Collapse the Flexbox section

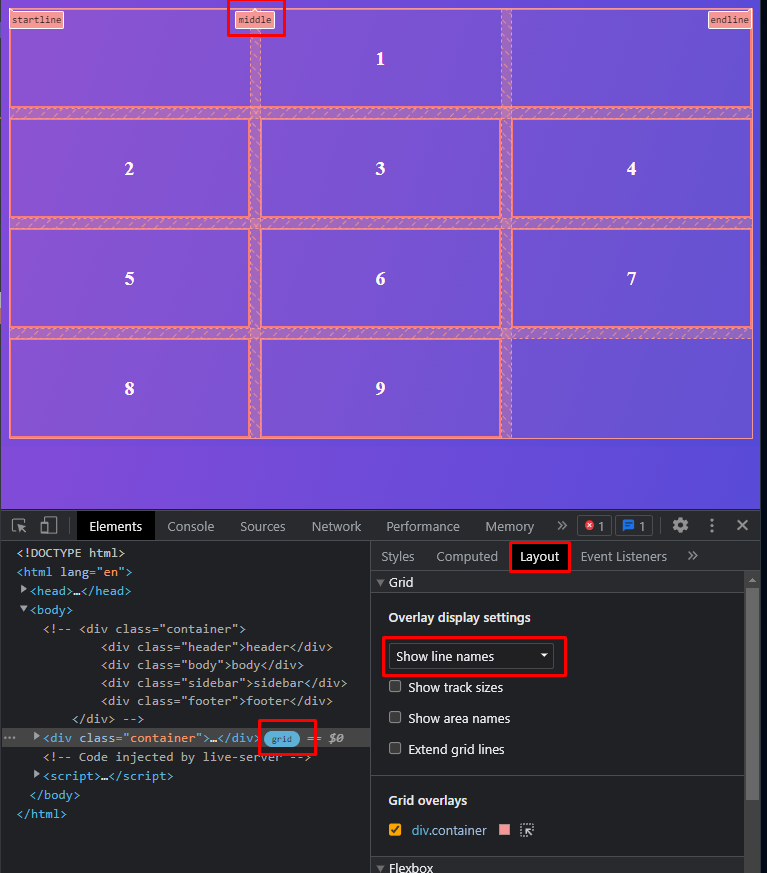(x=381, y=868)
